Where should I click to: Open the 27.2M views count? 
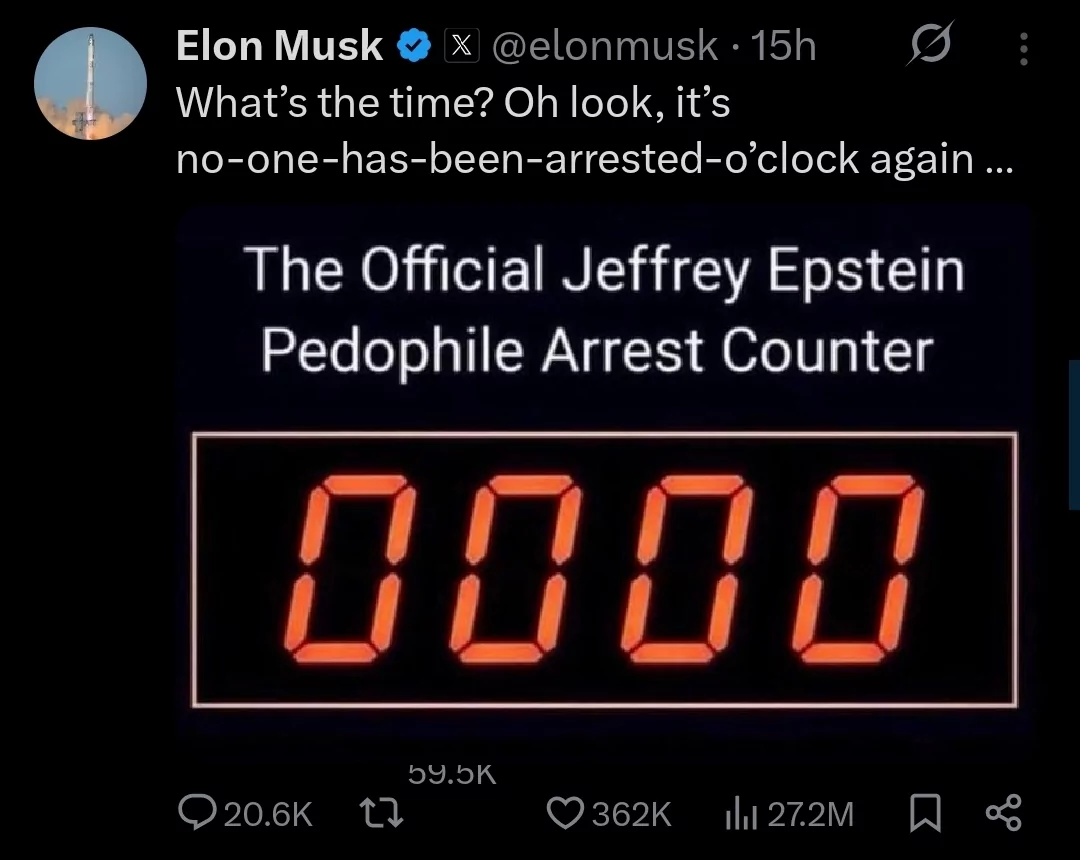pos(810,815)
